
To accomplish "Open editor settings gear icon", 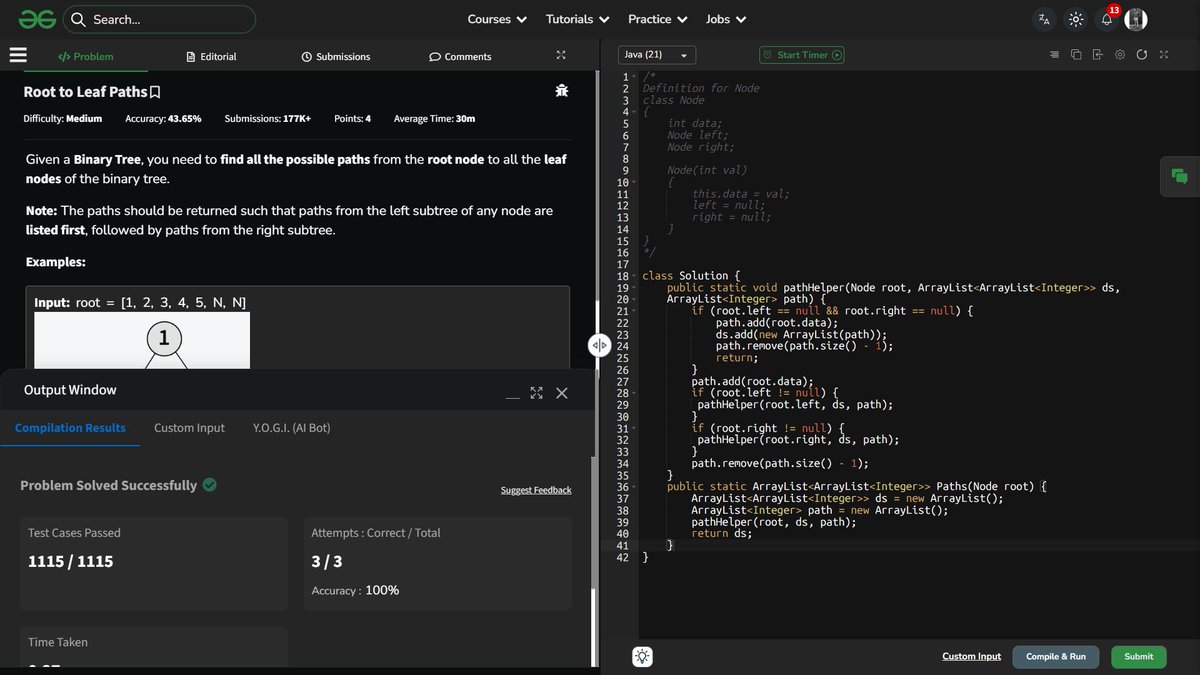I will 1120,54.
